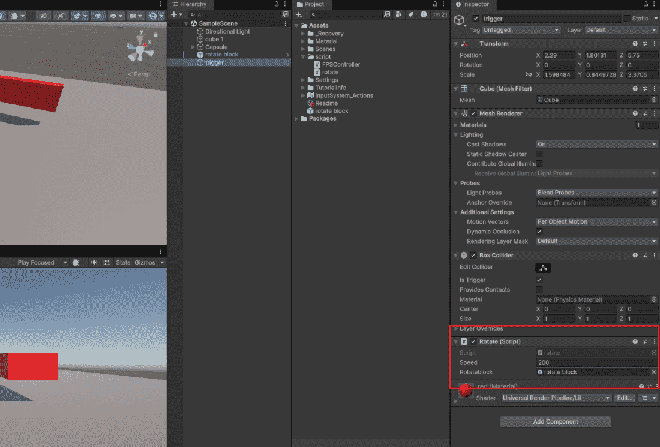
Task: Open the Tag dropdown showing Untagged
Action: (x=521, y=30)
